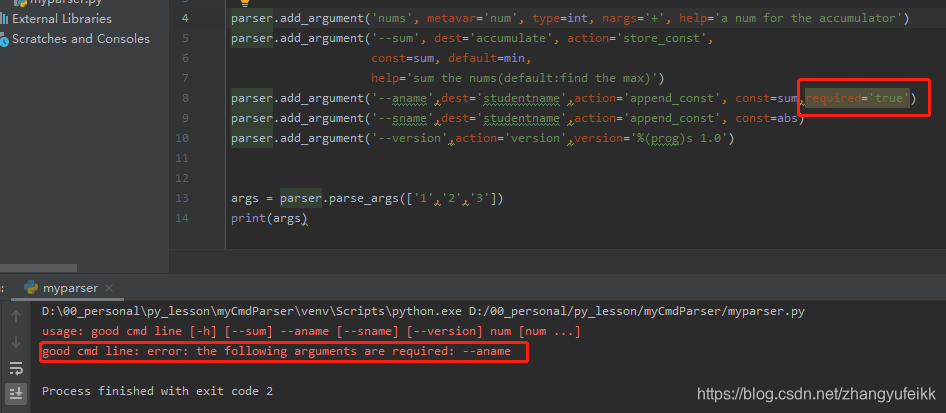Click the Up the Stack Trace arrow
The width and height of the screenshot is (946, 413).
tap(16, 315)
